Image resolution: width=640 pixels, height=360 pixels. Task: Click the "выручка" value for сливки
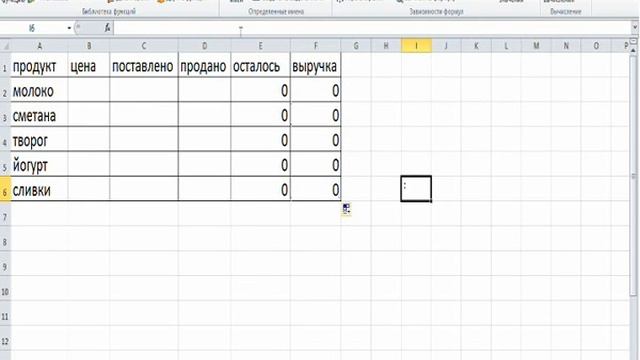[x=316, y=190]
